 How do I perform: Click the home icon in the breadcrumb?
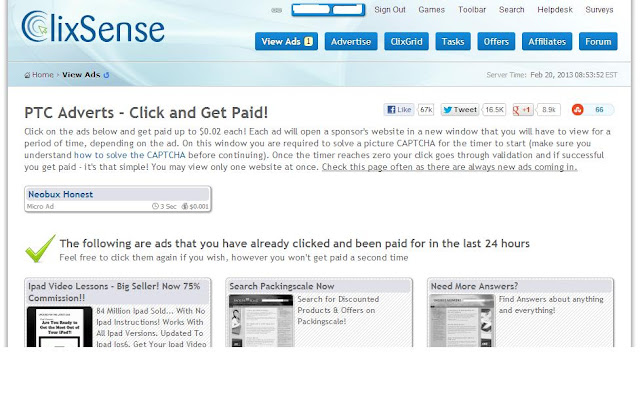click(27, 75)
